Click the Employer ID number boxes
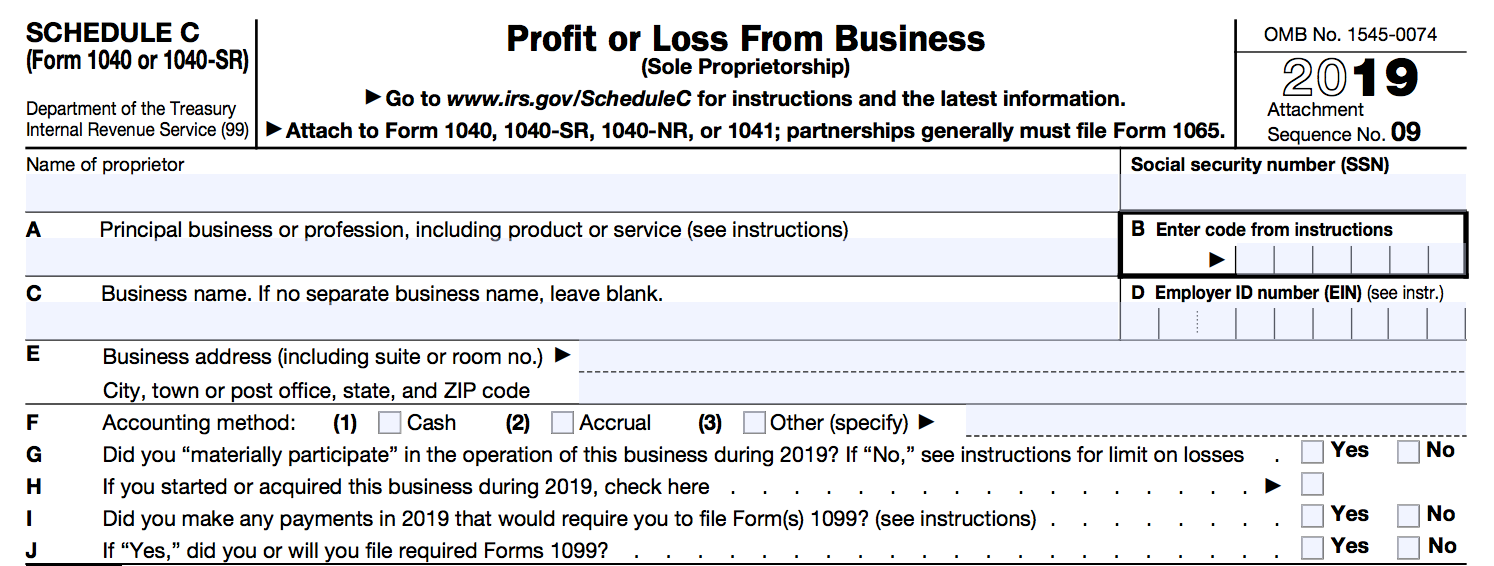The width and height of the screenshot is (1494, 566). pos(1293,323)
